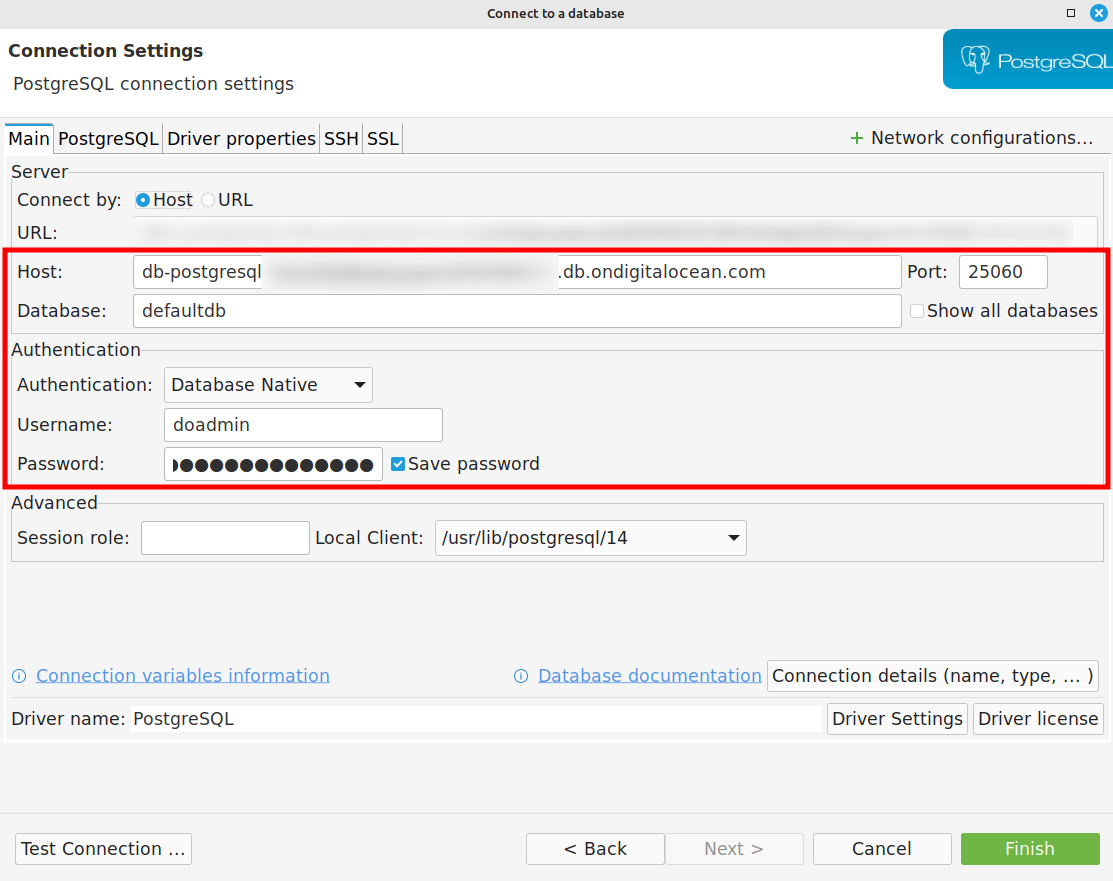Click the window maximize icon

pyautogui.click(x=1071, y=13)
